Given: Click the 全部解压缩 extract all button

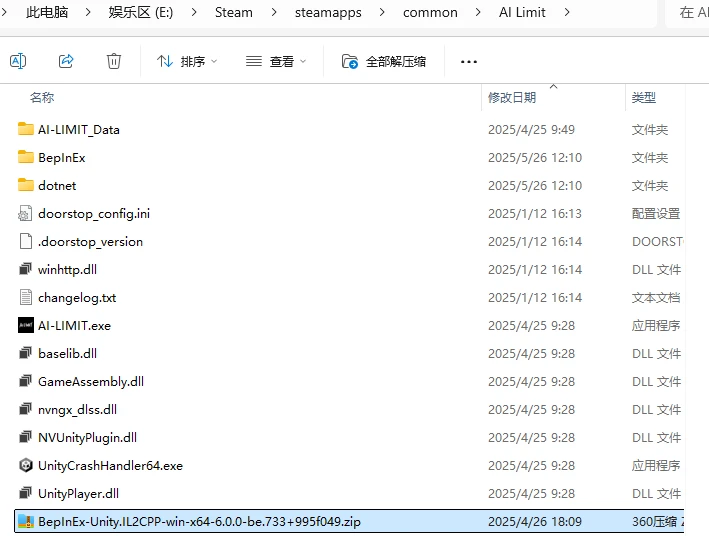Looking at the screenshot, I should 383,61.
